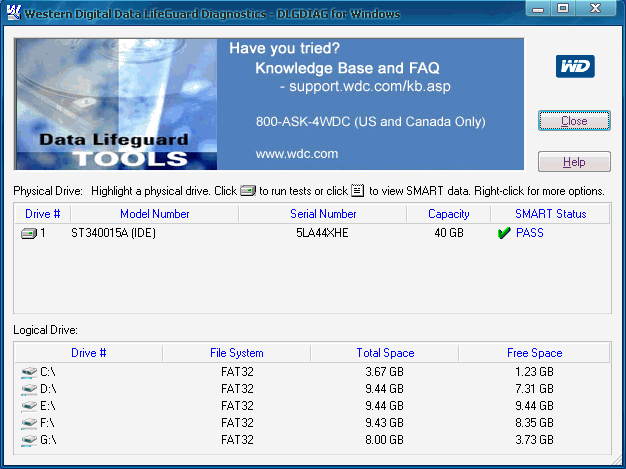Viewport: 626px width, 469px height.
Task: Click the green SMART PASS checkmark icon
Action: (503, 233)
